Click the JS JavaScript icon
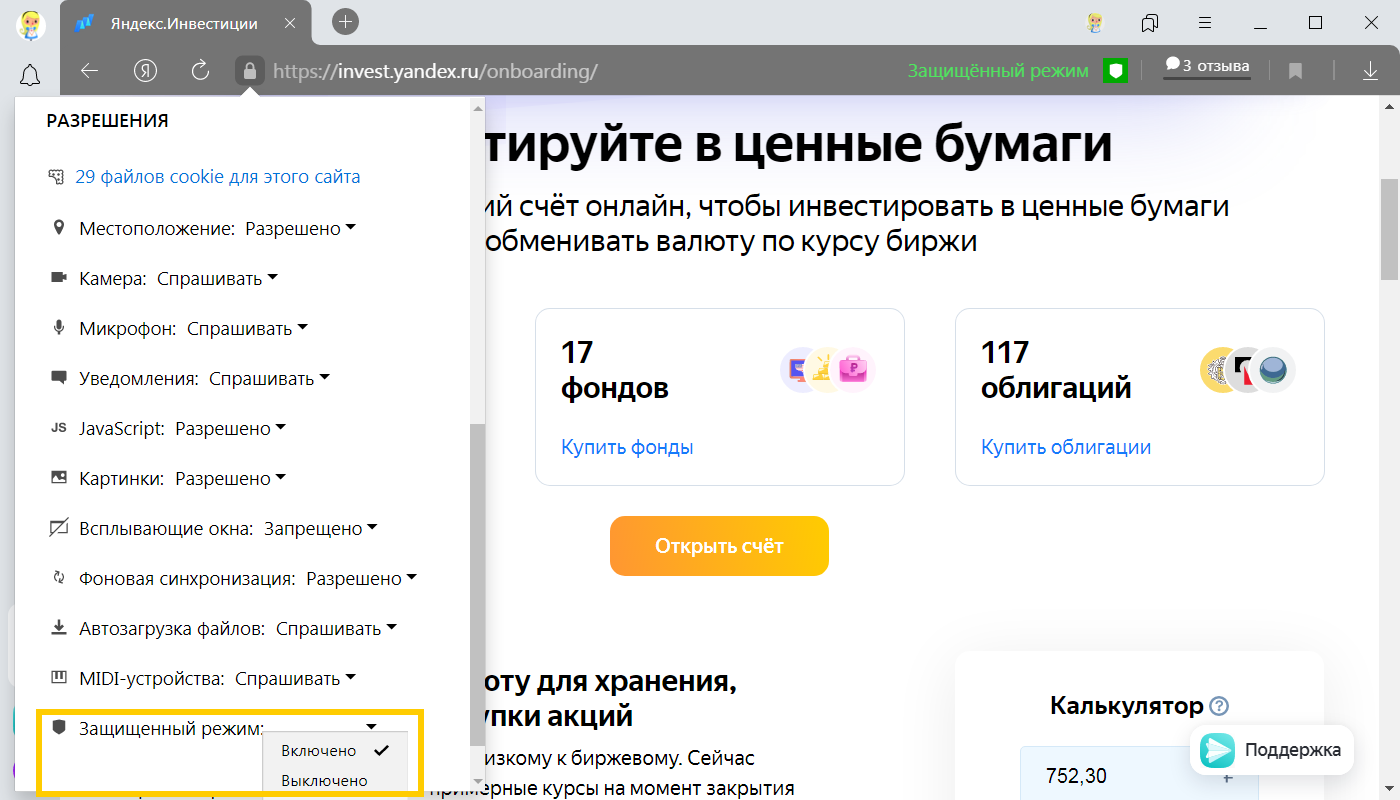This screenshot has width=1400, height=800. point(58,429)
